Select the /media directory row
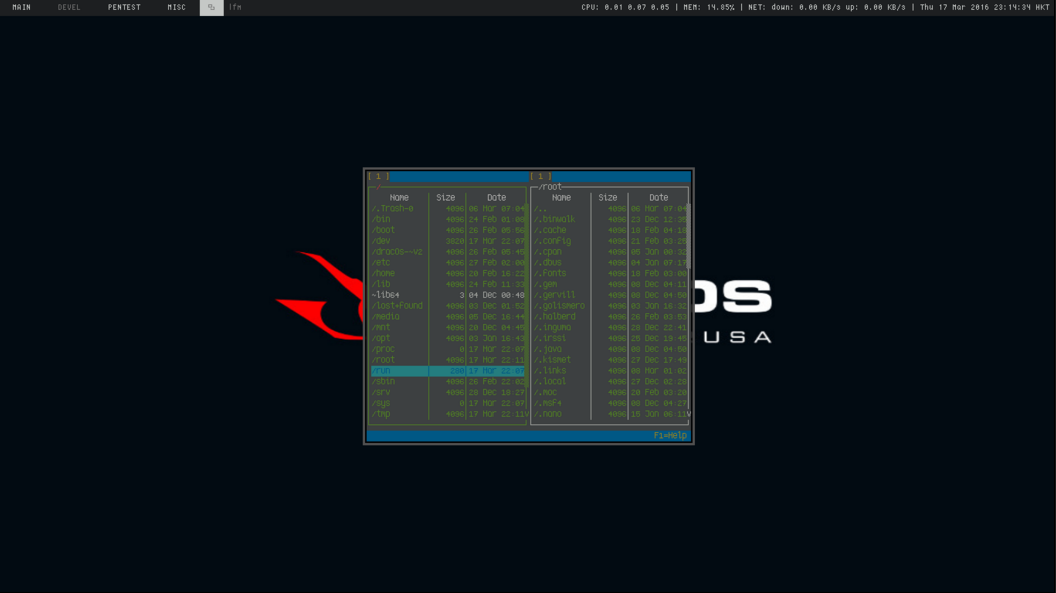Screen dimensions: 1056x593 [x=447, y=316]
